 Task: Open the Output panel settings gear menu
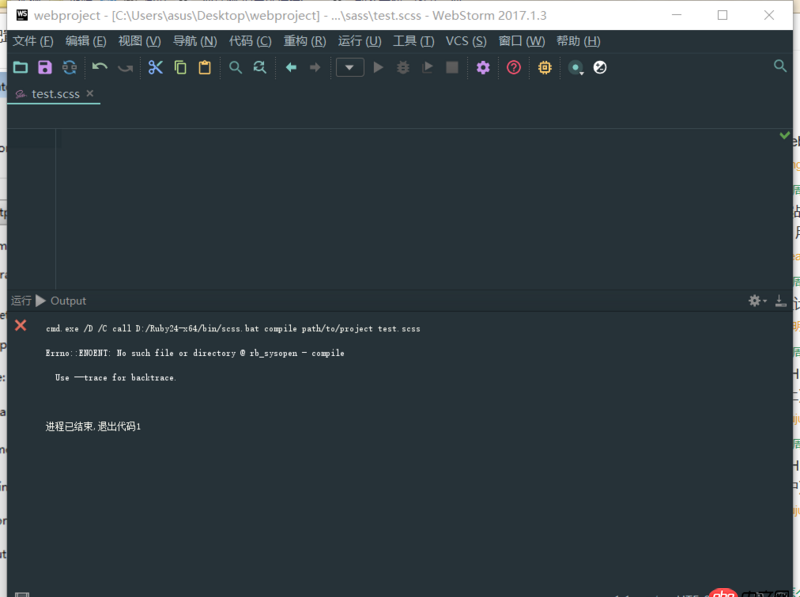pyautogui.click(x=755, y=300)
